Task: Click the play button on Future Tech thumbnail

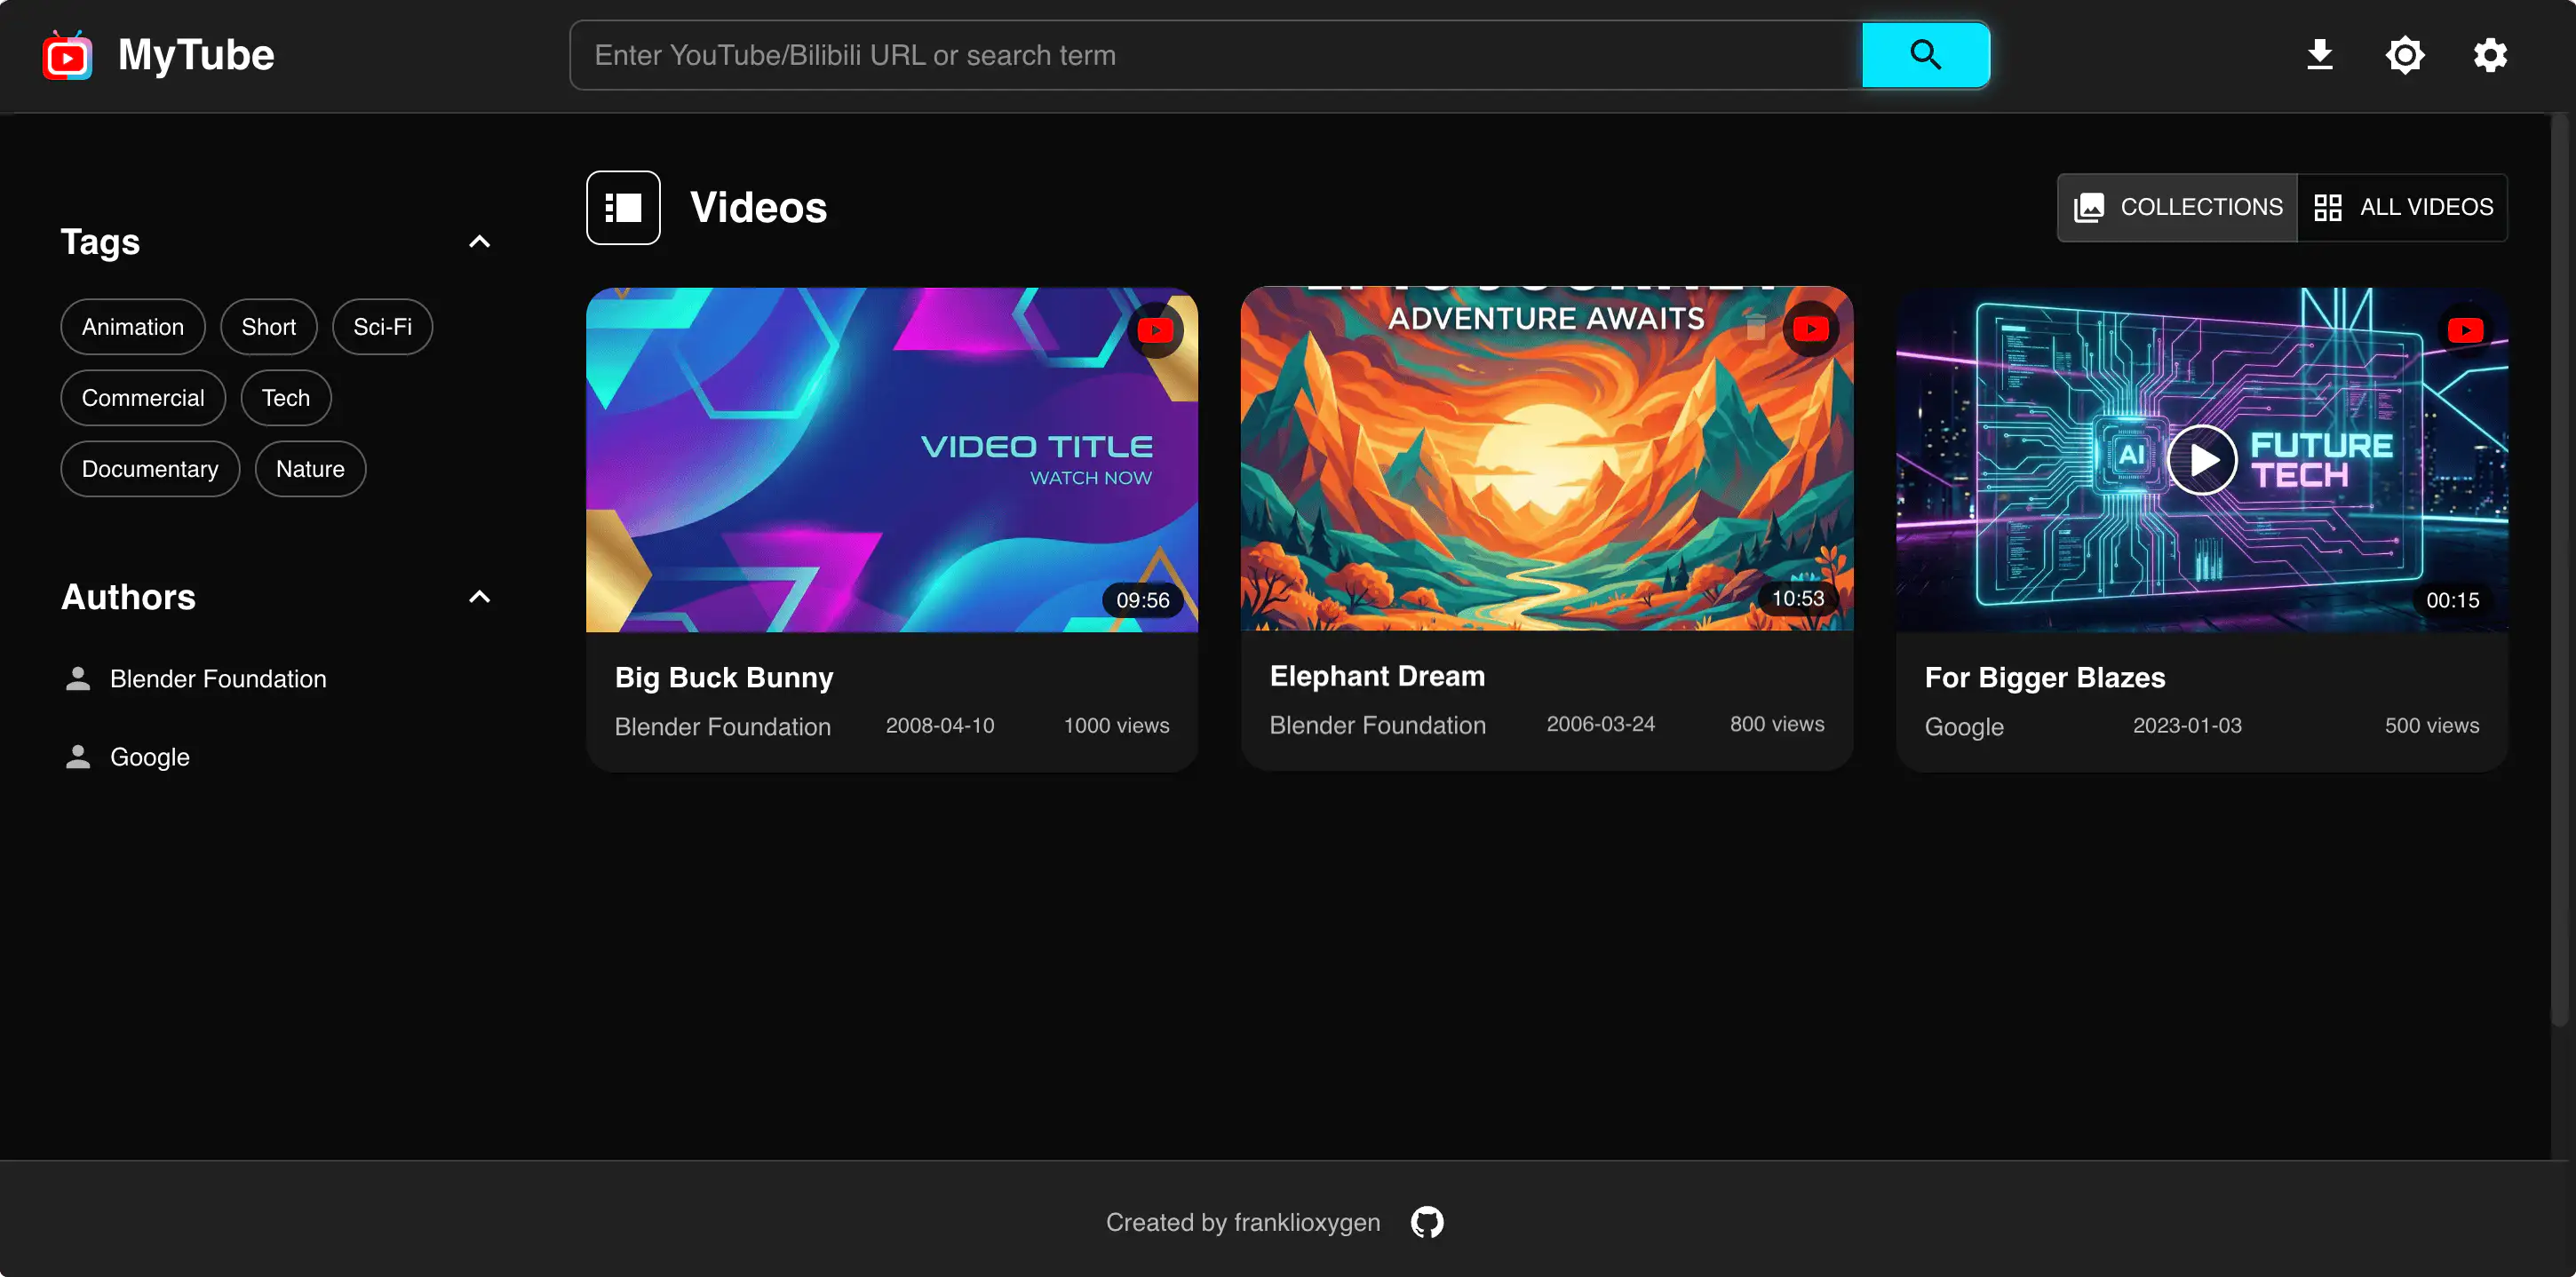Action: click(x=2201, y=460)
